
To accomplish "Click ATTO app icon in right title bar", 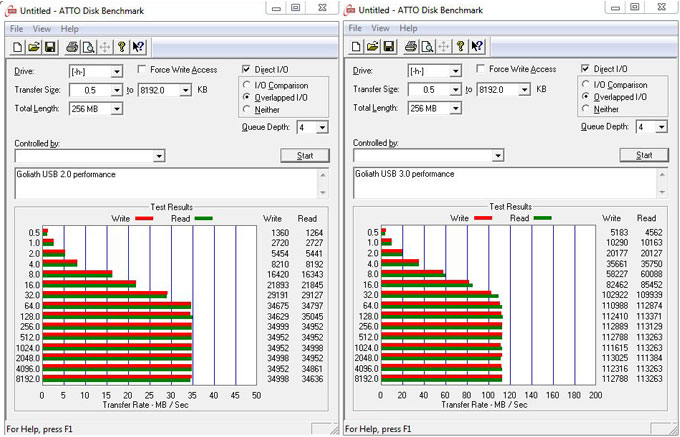I will pos(350,10).
